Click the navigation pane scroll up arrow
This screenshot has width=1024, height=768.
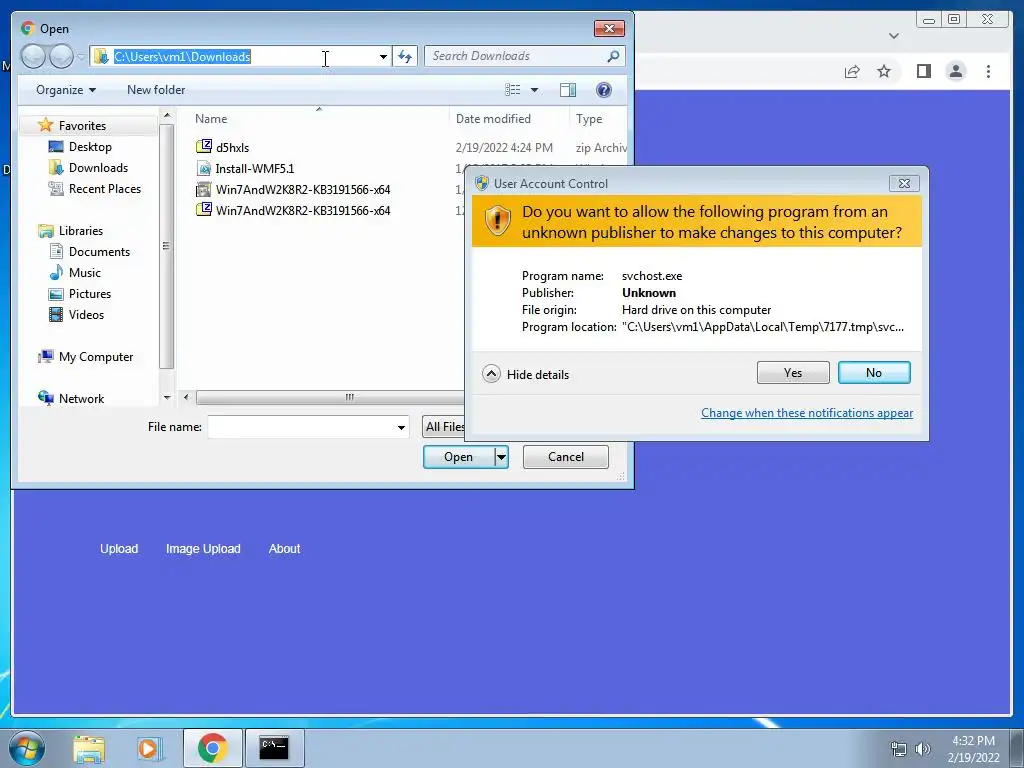coord(167,116)
